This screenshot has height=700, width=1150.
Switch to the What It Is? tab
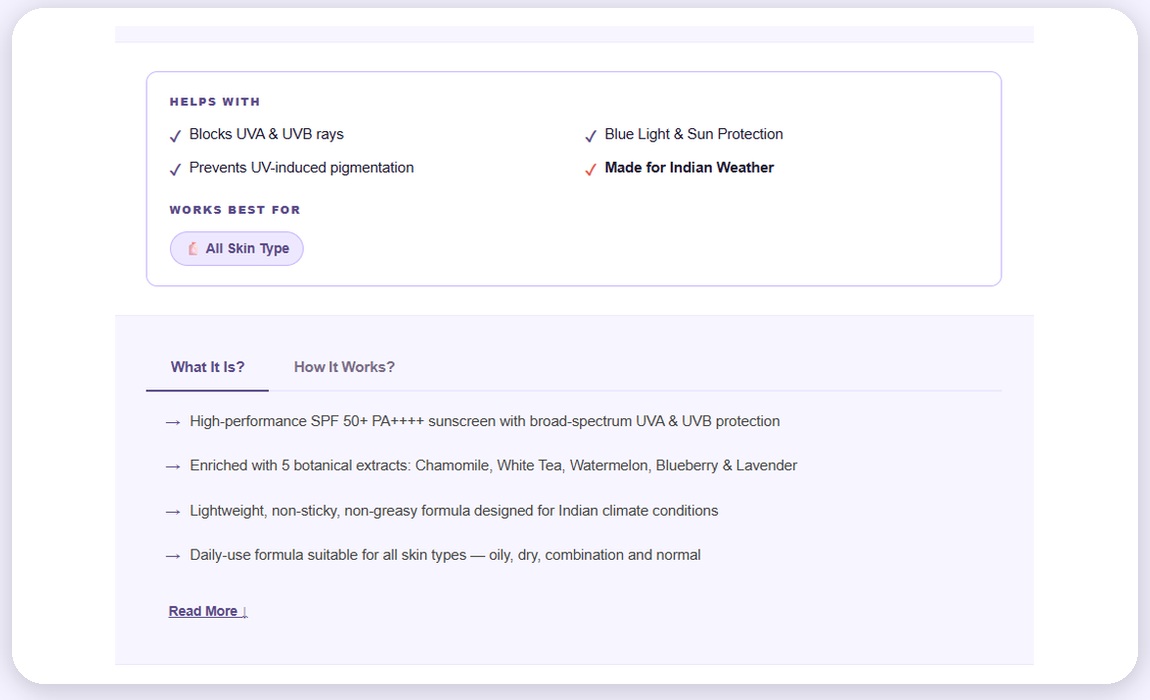pos(208,367)
